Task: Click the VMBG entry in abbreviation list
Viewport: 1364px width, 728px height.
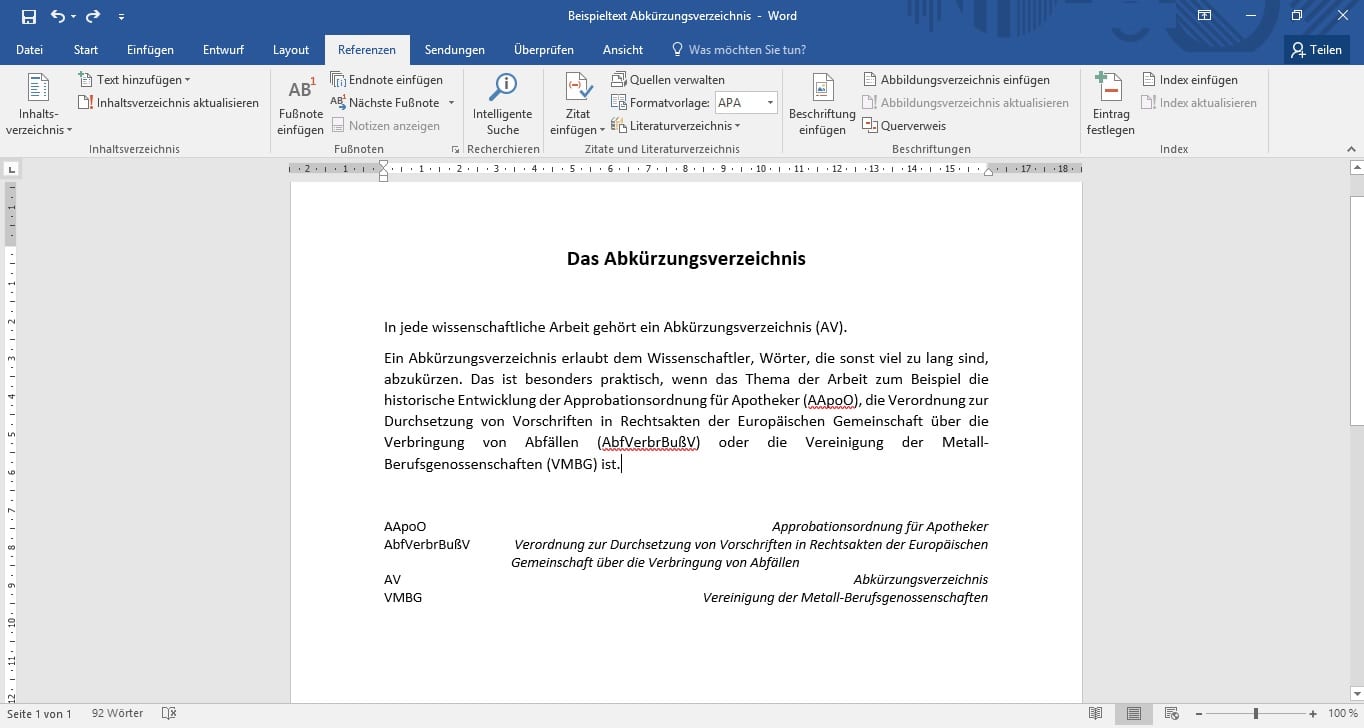Action: click(403, 598)
